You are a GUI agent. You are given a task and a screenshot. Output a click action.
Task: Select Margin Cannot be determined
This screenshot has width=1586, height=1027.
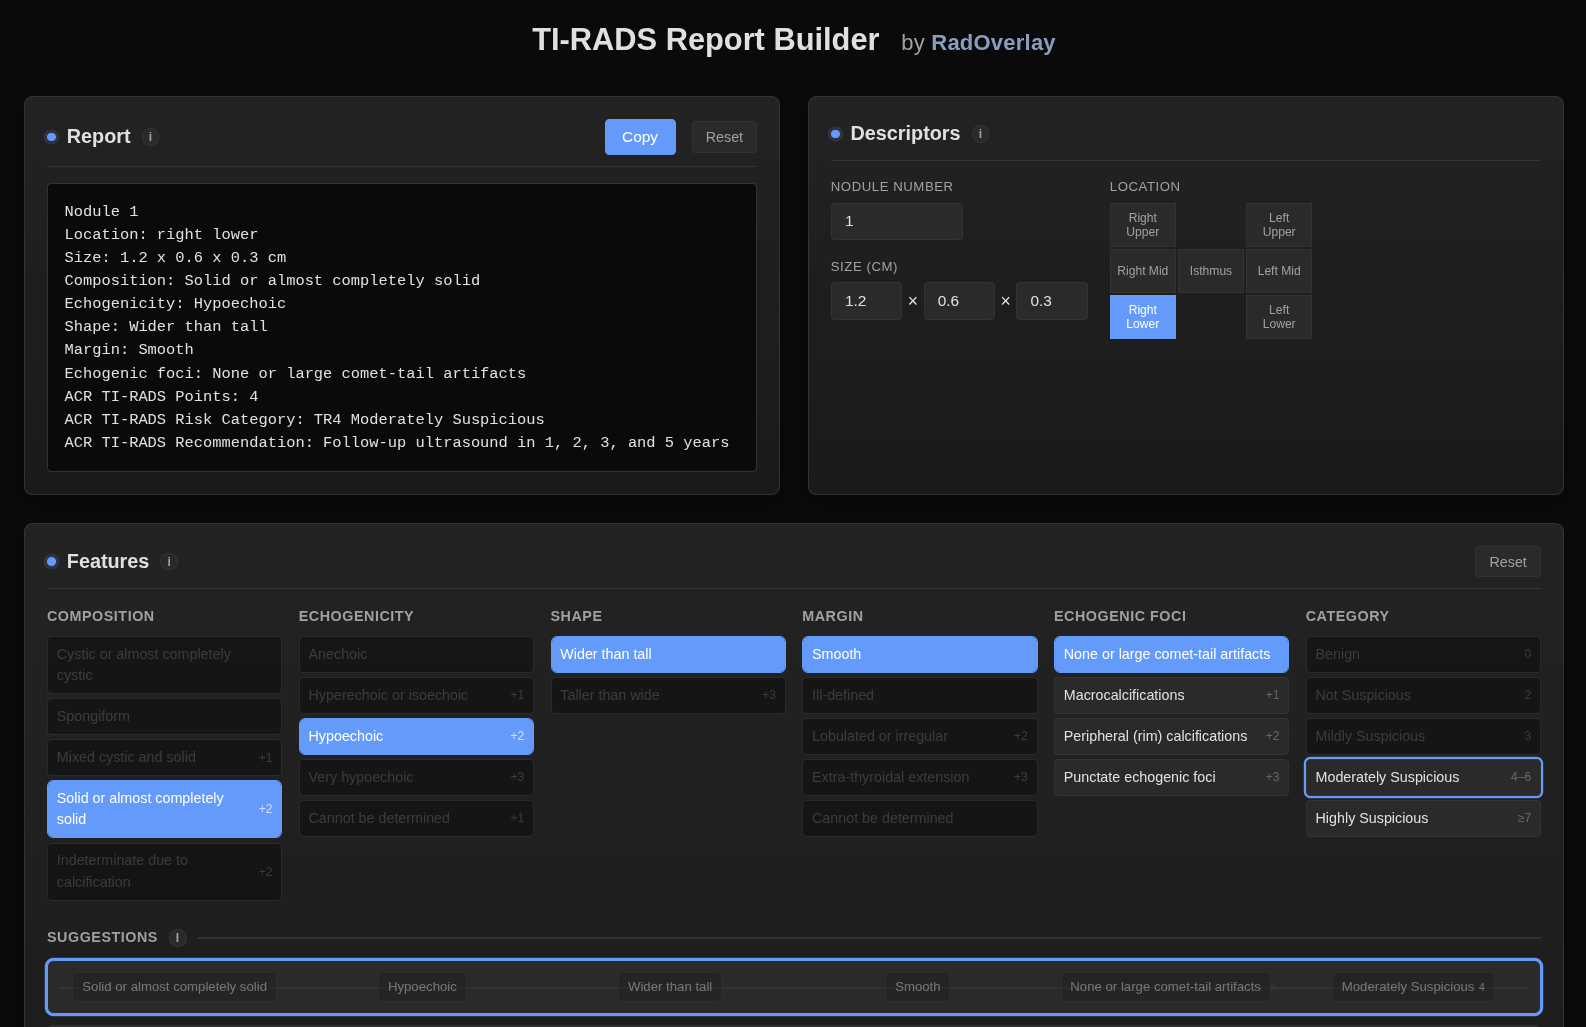[920, 818]
